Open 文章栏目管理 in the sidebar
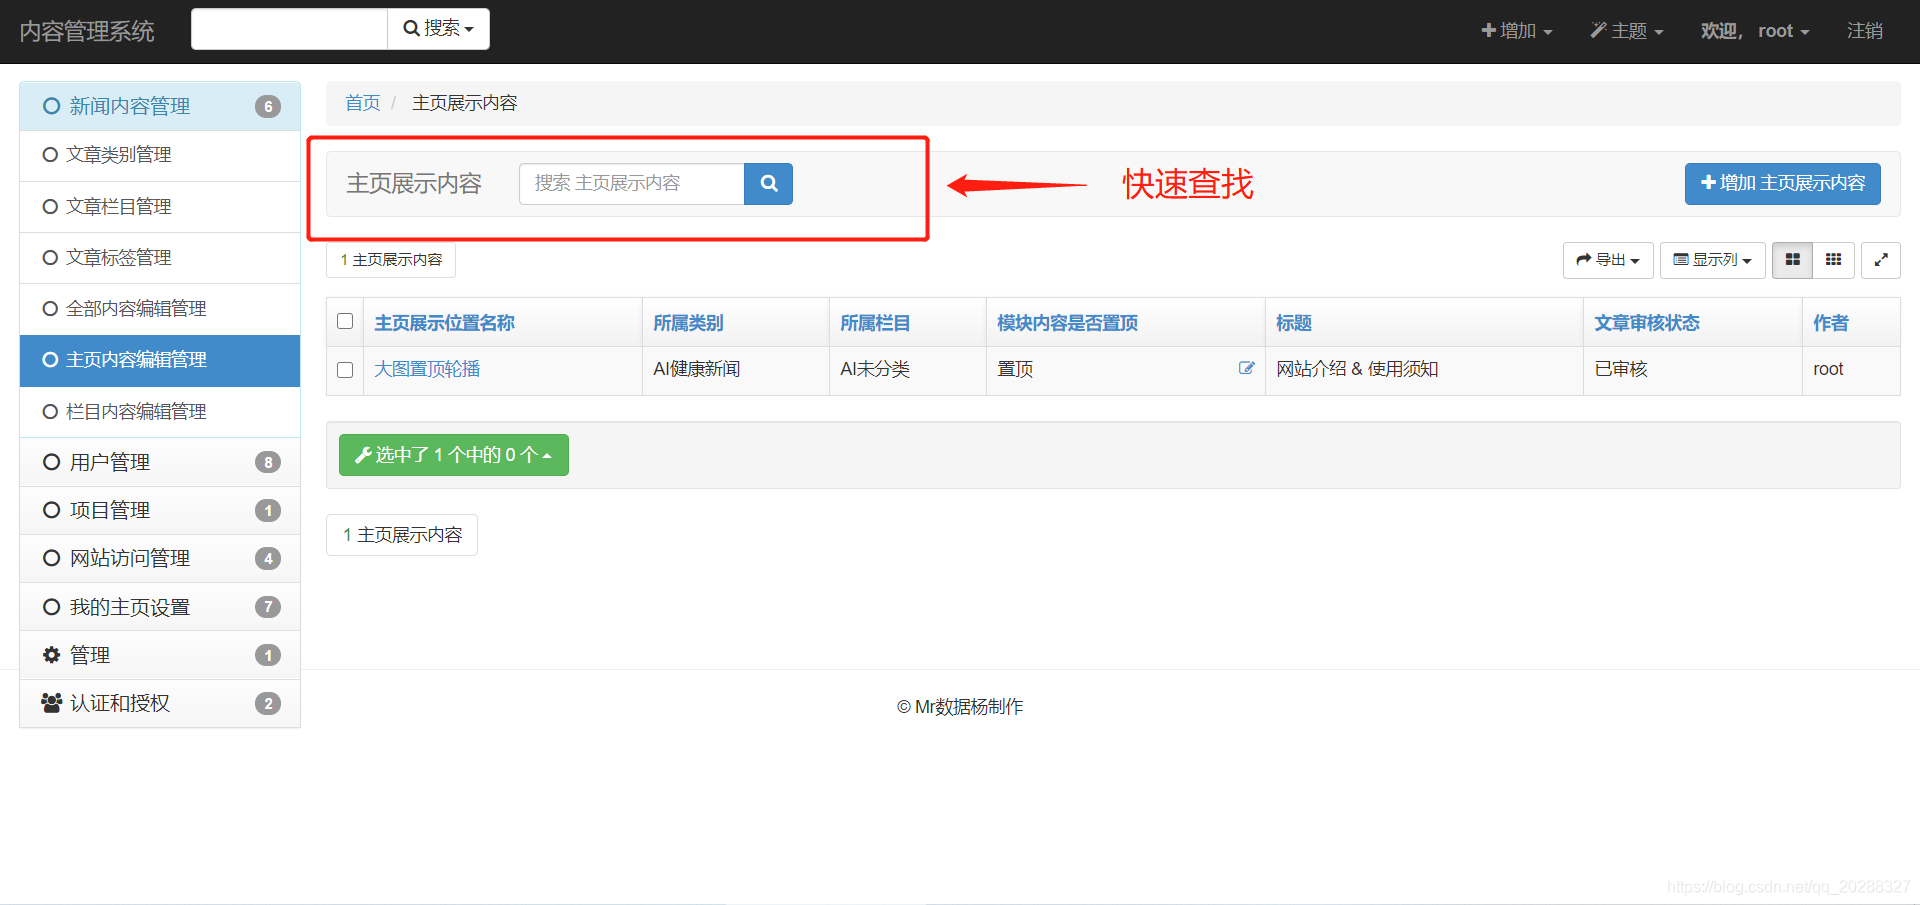The width and height of the screenshot is (1920, 905). pos(160,207)
